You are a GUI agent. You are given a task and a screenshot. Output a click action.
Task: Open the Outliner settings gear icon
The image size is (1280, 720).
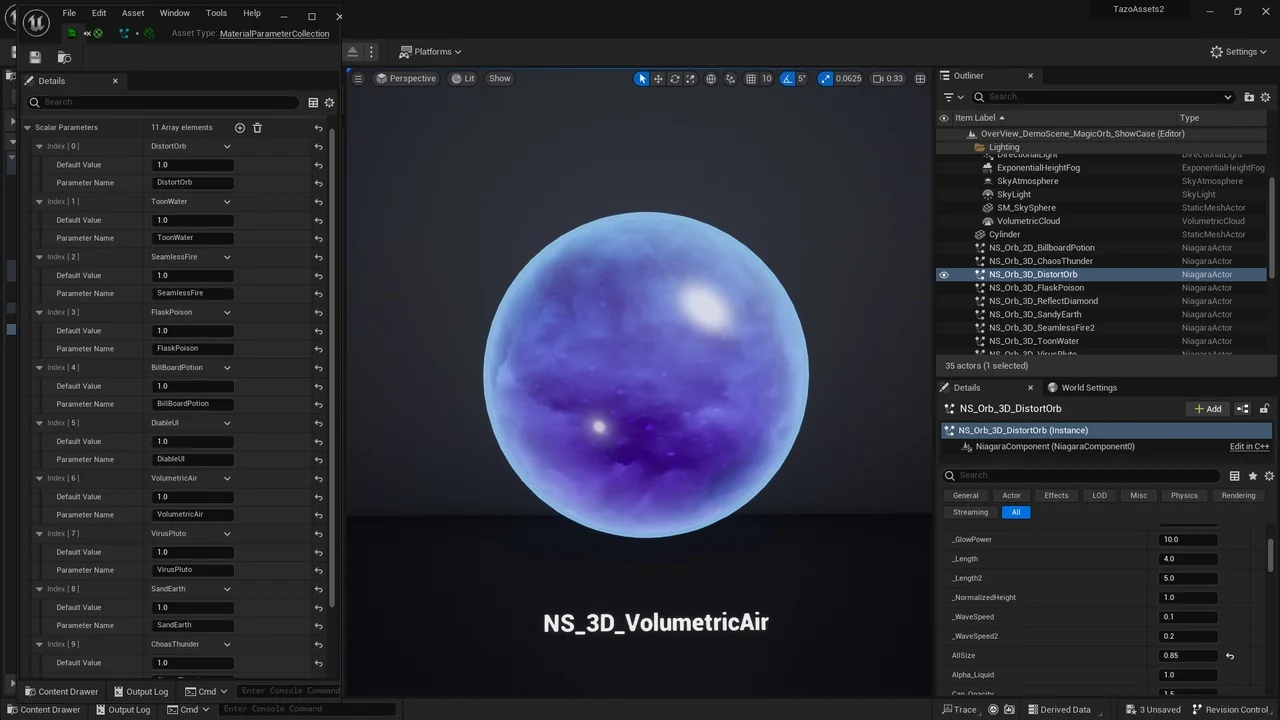[x=1265, y=96]
